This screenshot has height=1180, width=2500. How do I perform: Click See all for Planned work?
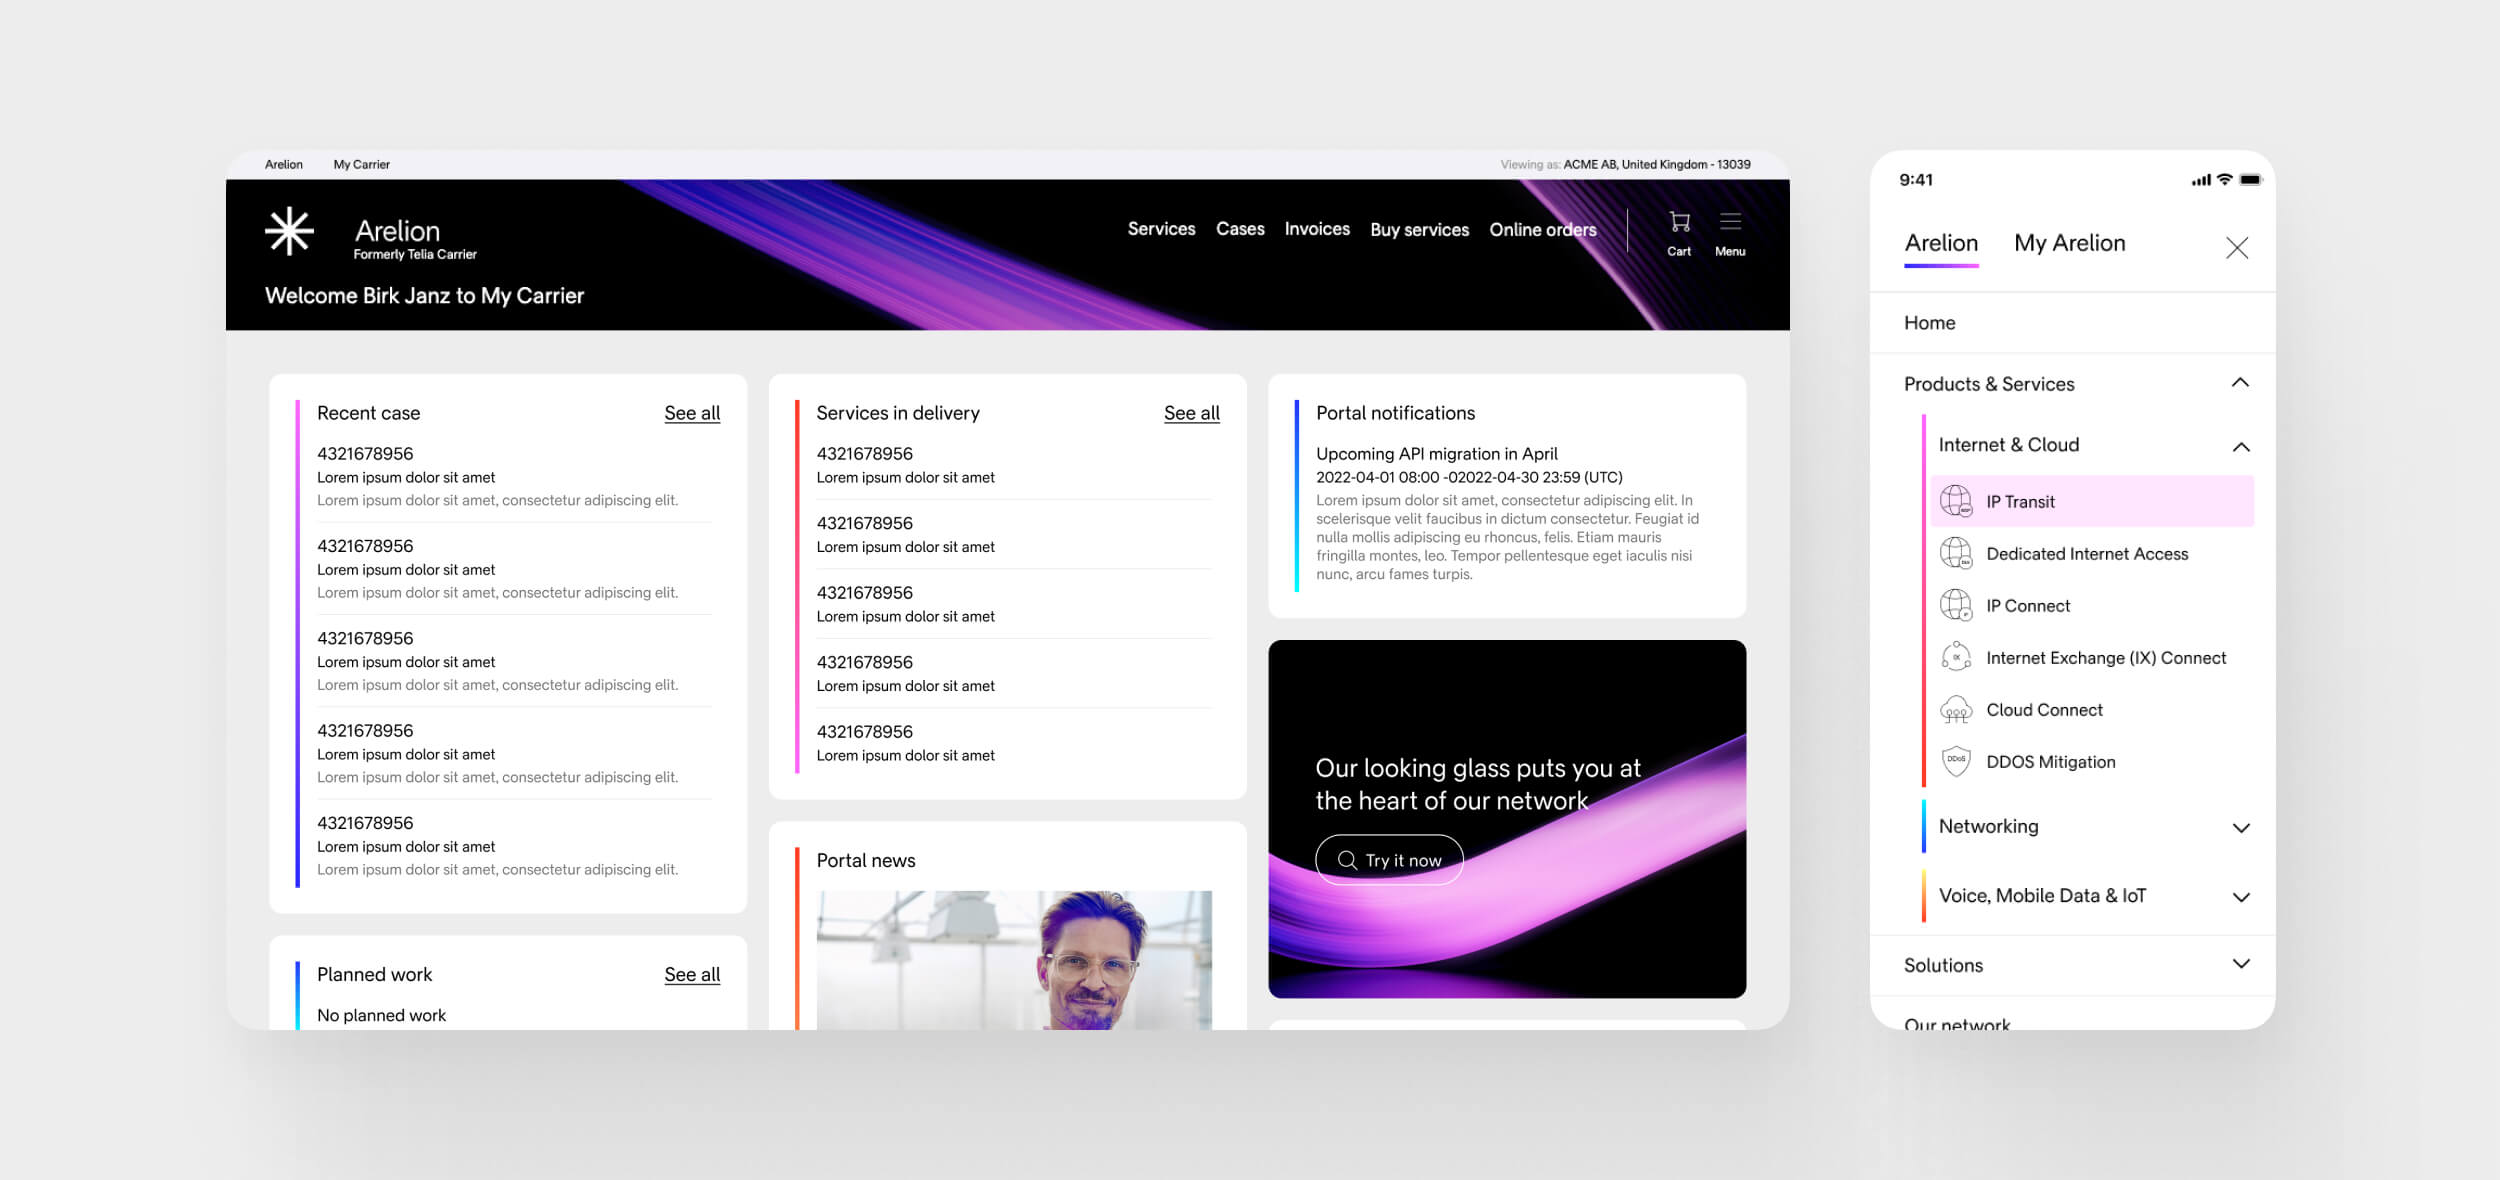[x=692, y=974]
